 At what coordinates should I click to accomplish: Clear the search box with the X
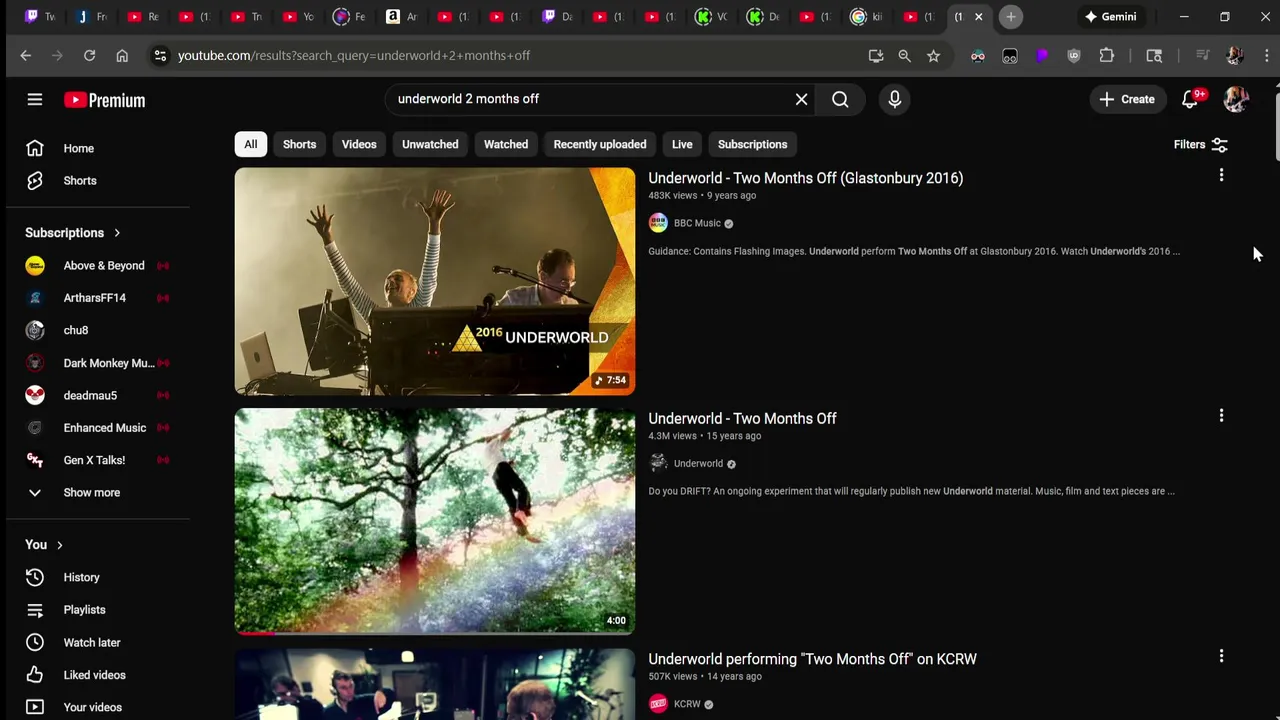[801, 99]
